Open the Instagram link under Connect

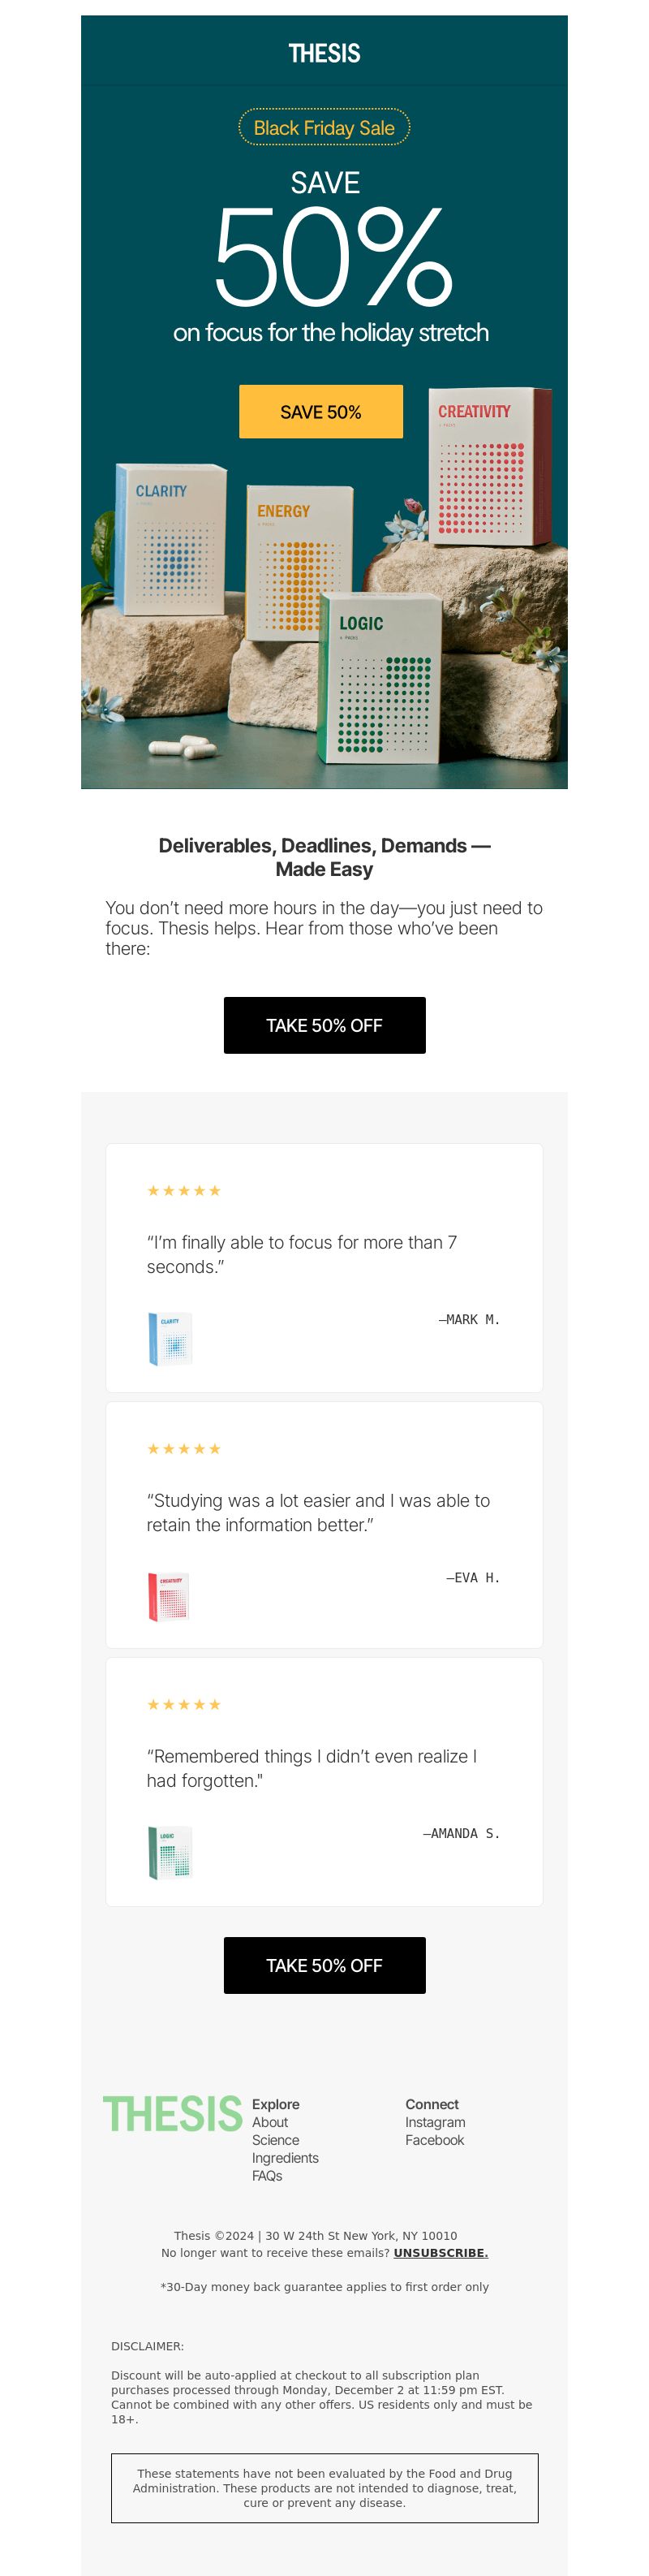coord(435,2122)
